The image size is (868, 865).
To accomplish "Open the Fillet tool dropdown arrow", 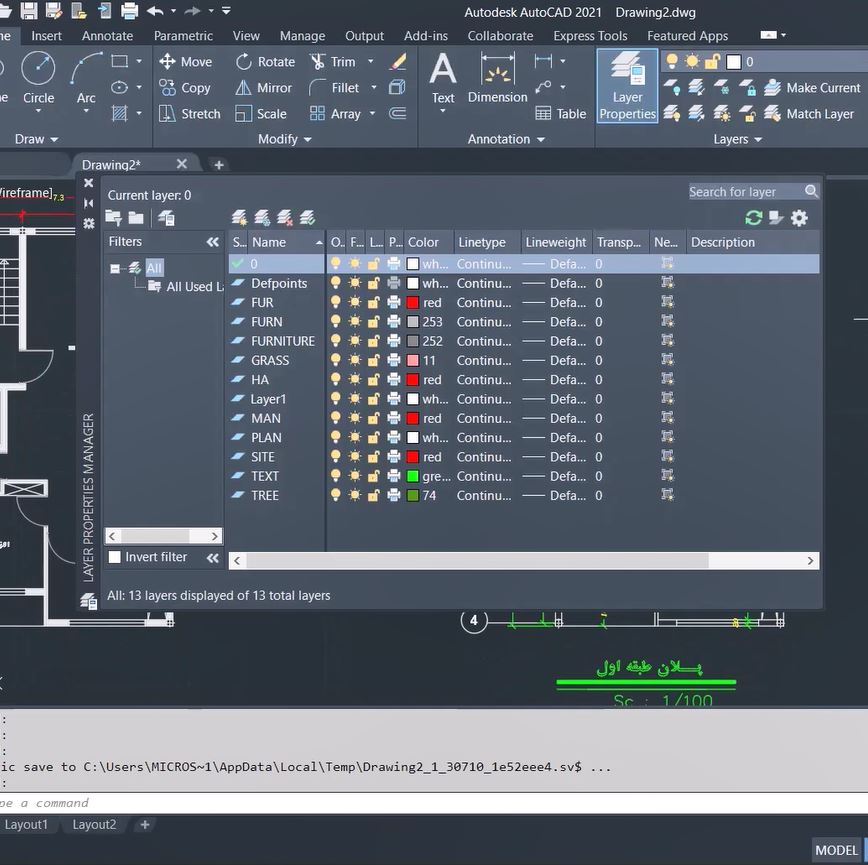I will [x=374, y=87].
